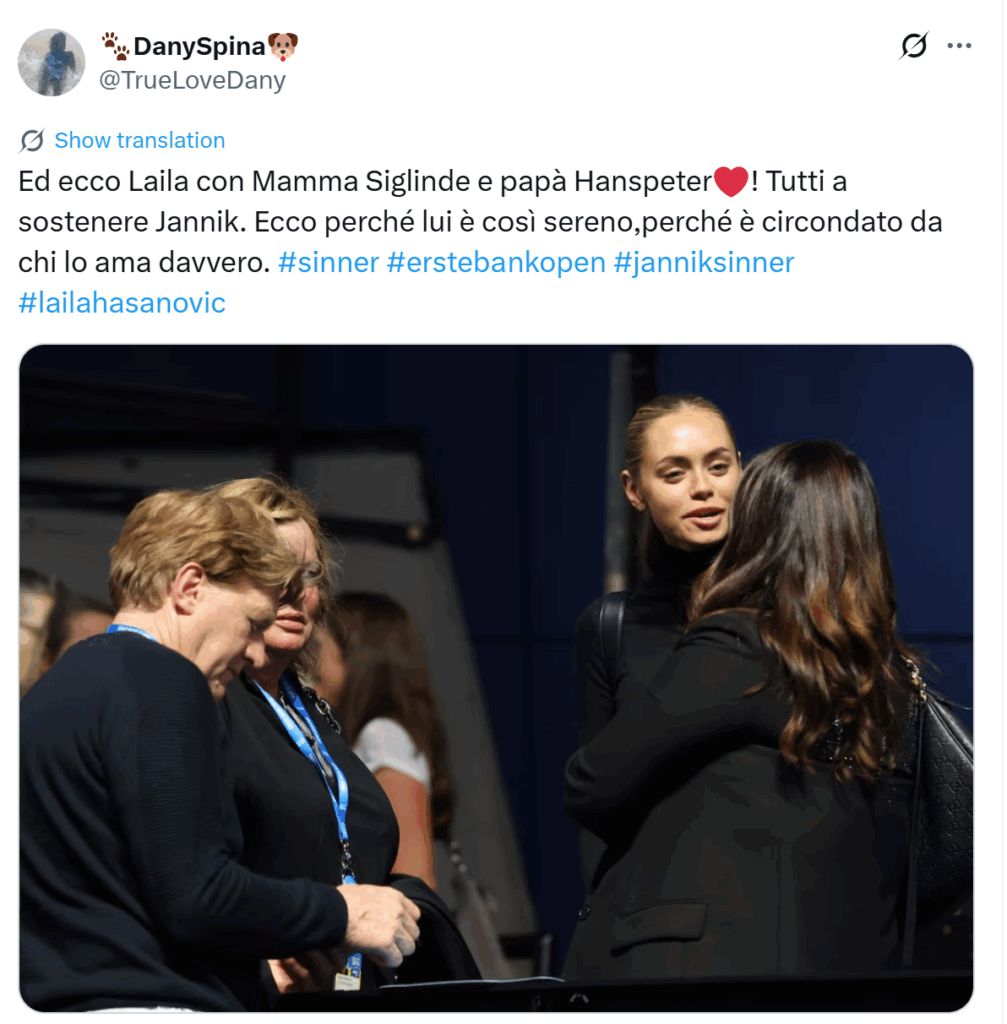Click the Grok icon beside the more menu
Image resolution: width=1007 pixels, height=1024 pixels.
pyautogui.click(x=914, y=46)
